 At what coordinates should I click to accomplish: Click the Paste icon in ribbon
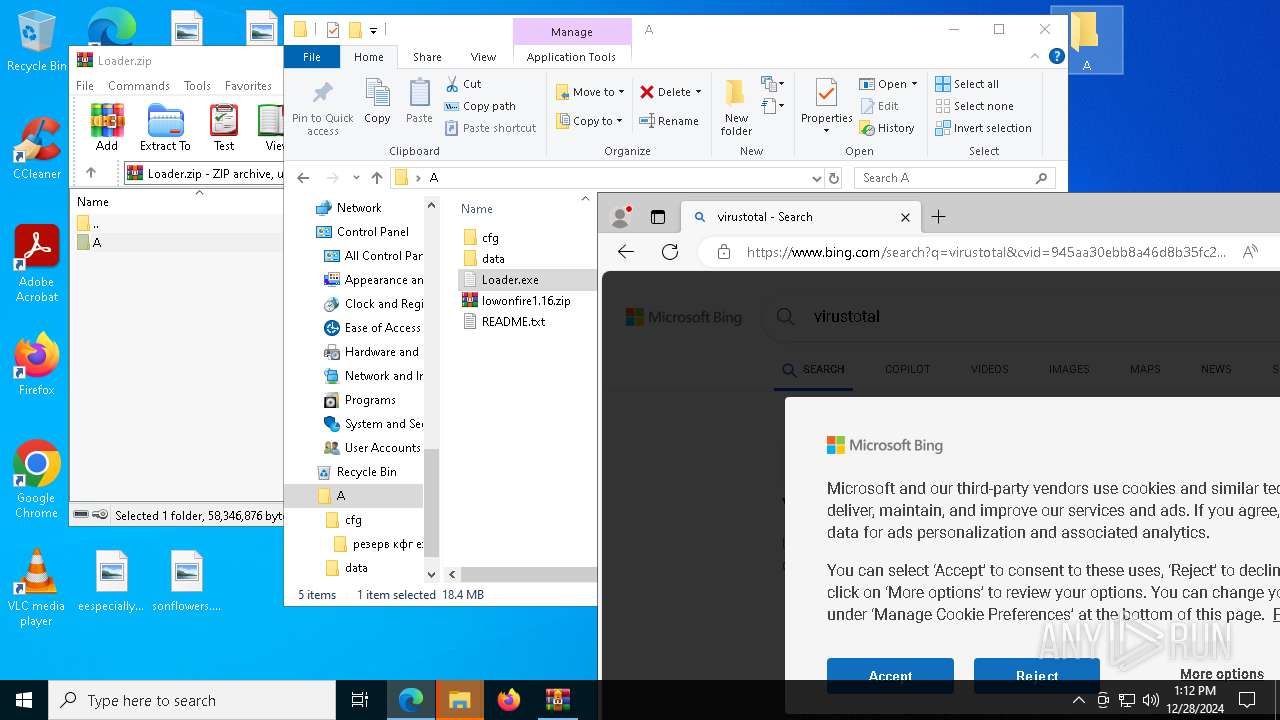point(419,101)
